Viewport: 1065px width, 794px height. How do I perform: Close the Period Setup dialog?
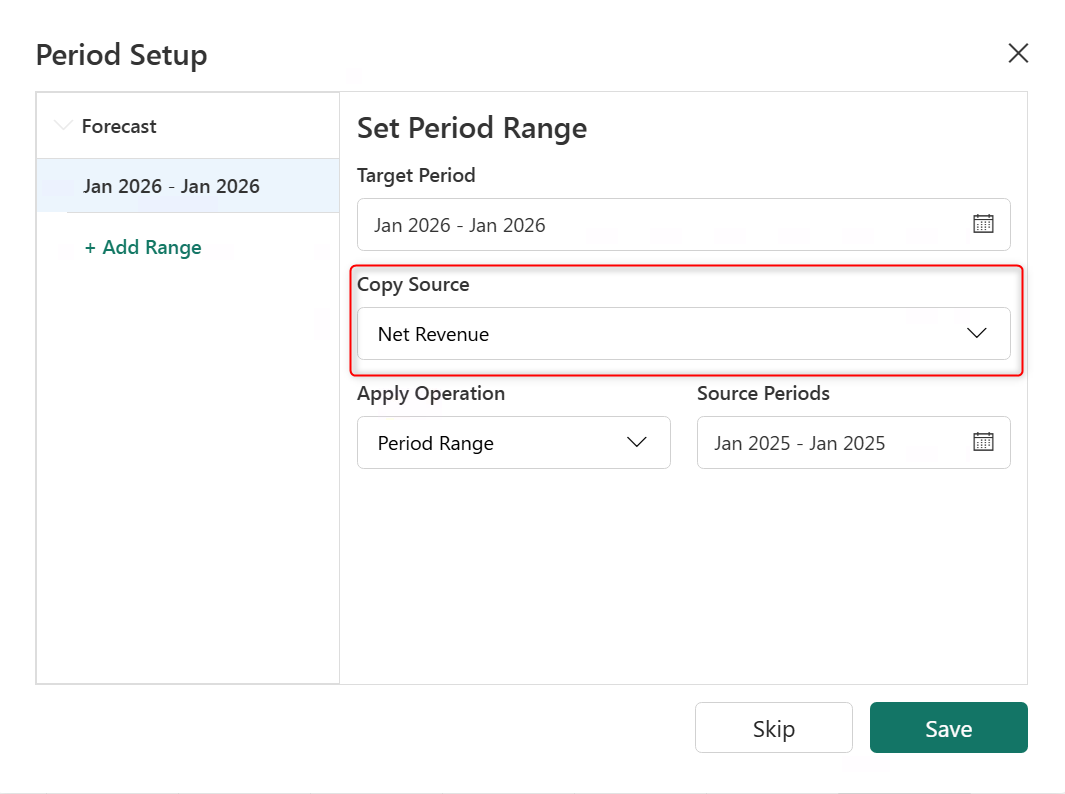point(1018,54)
